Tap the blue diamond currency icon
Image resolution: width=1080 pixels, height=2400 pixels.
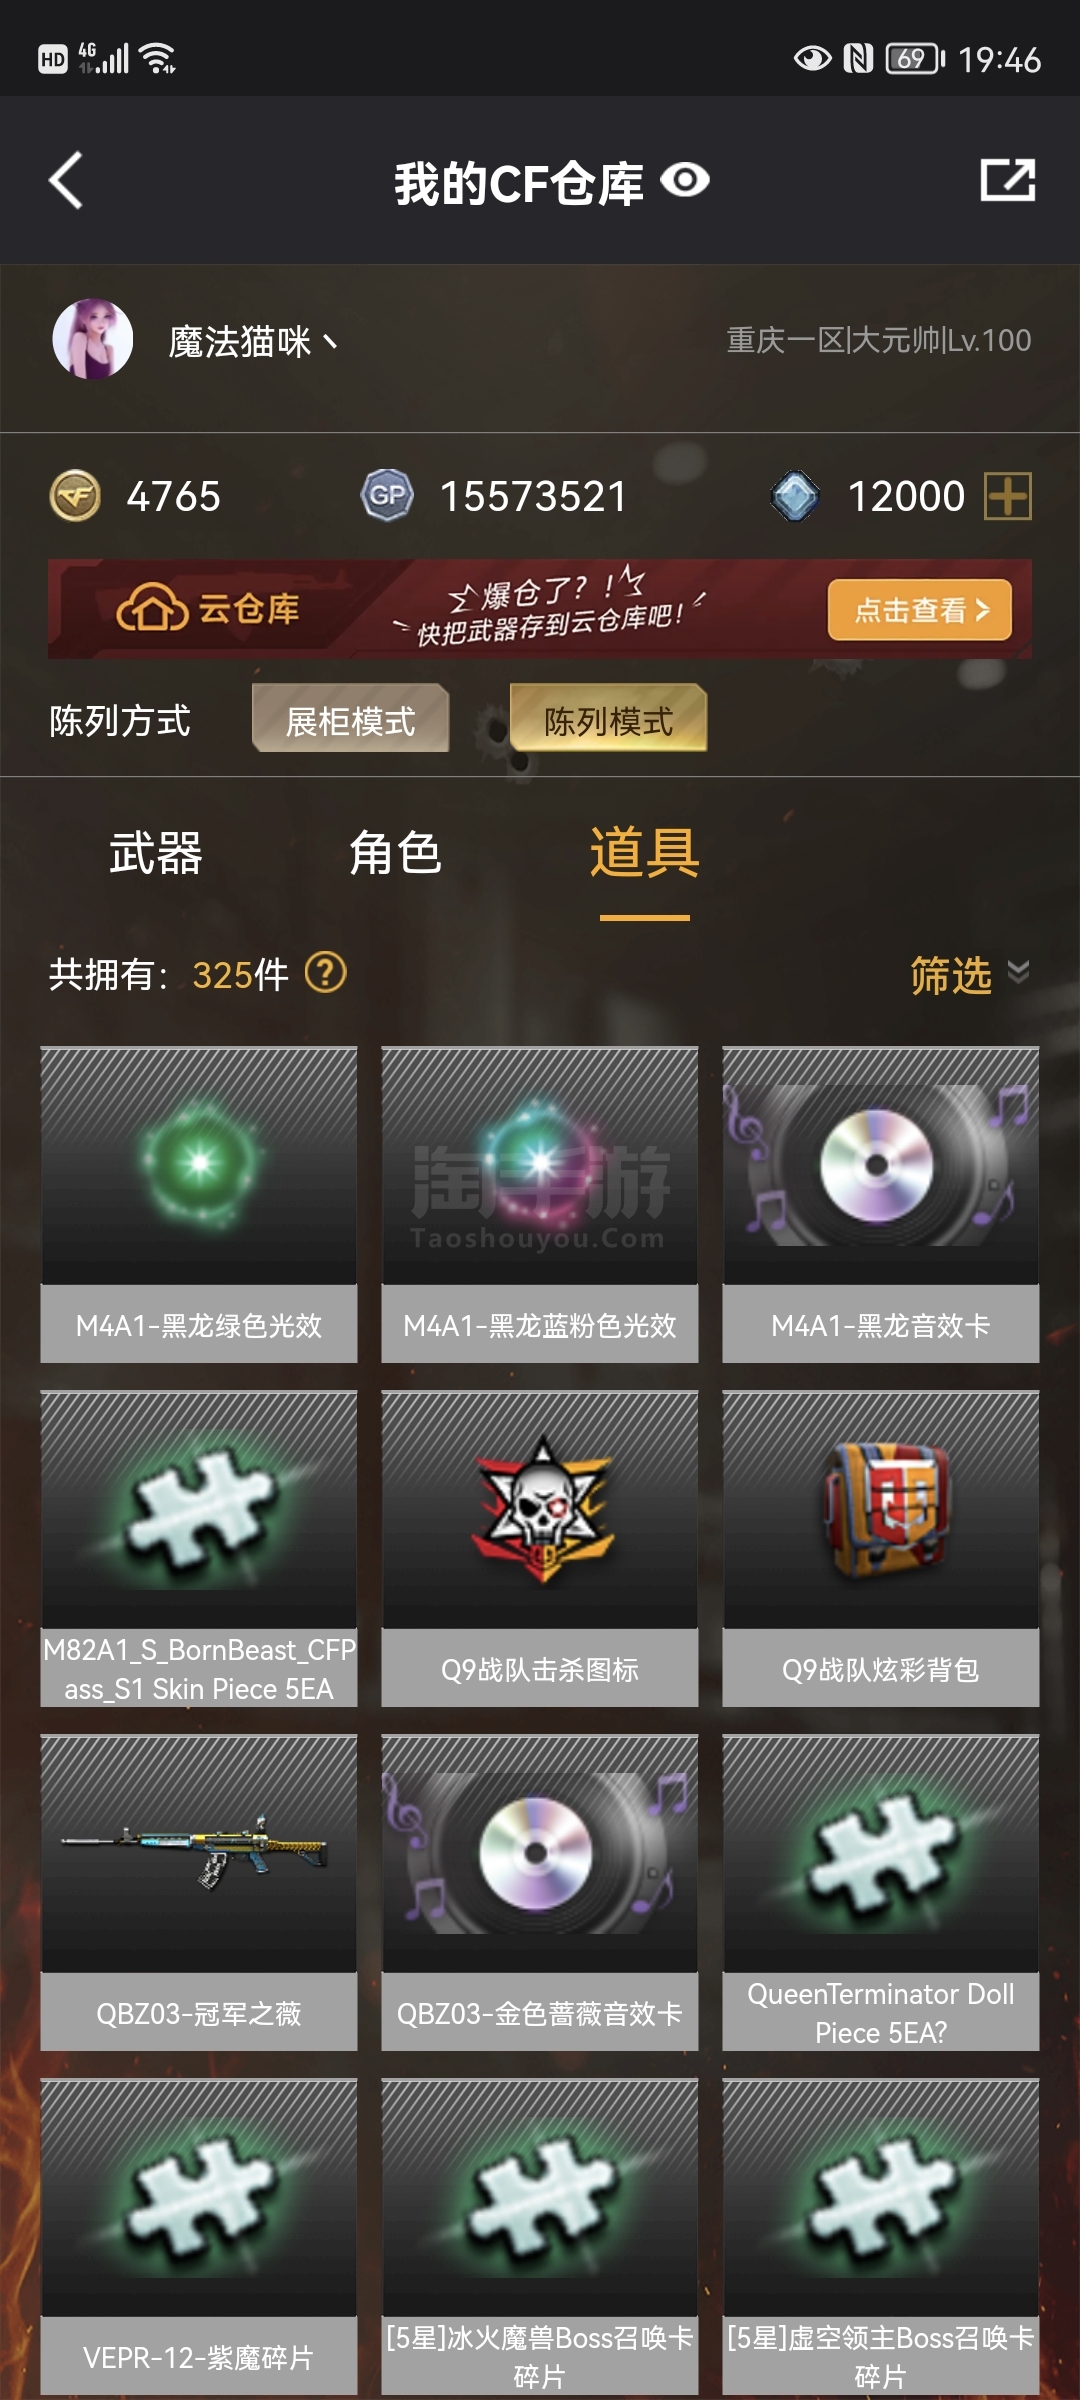(796, 496)
